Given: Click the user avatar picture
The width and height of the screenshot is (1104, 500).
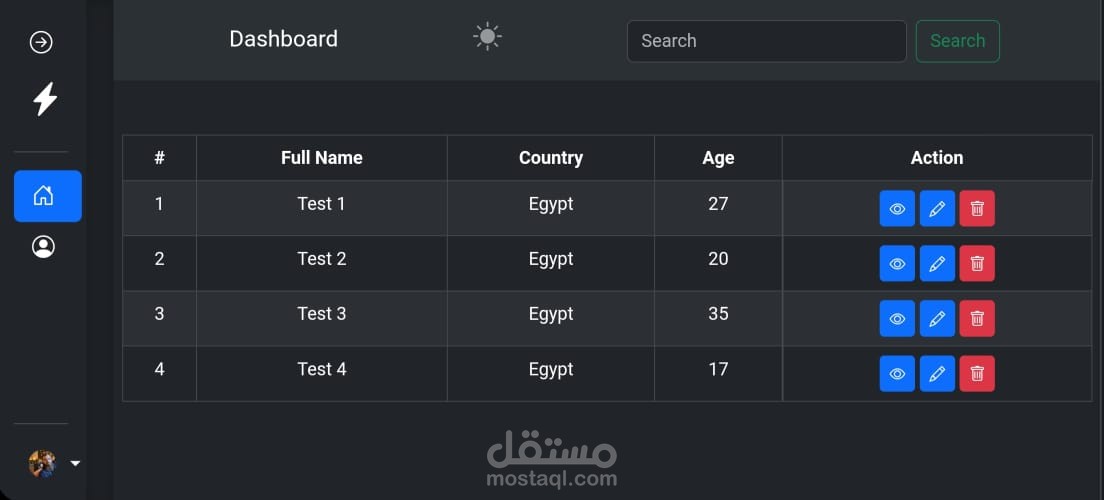Looking at the screenshot, I should 42,463.
